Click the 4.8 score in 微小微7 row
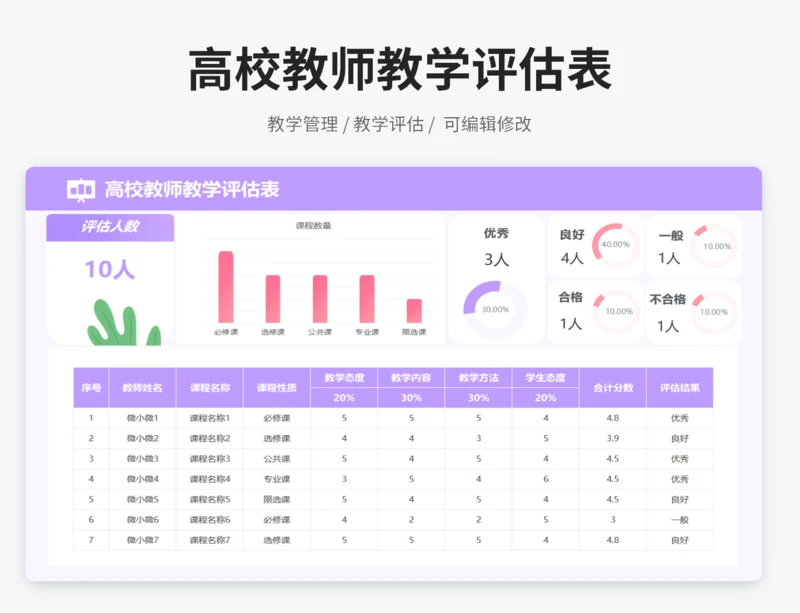Screen dimensions: 800x613 (613, 540)
